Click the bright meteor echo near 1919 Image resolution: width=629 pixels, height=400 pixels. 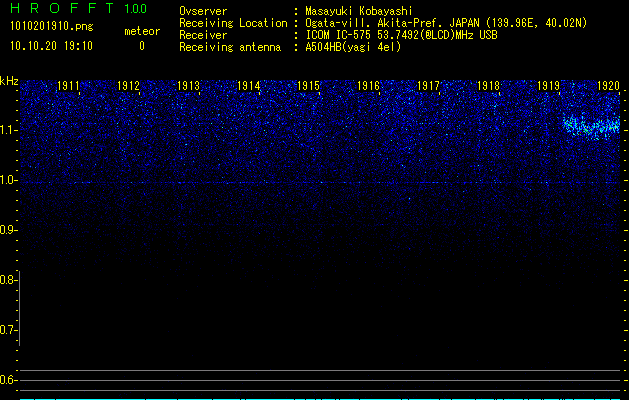(x=590, y=127)
